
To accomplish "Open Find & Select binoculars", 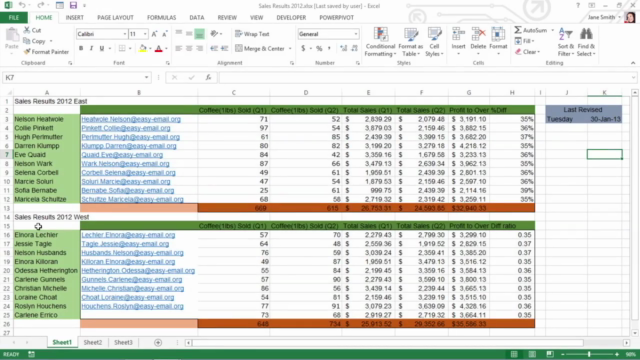I will point(586,42).
